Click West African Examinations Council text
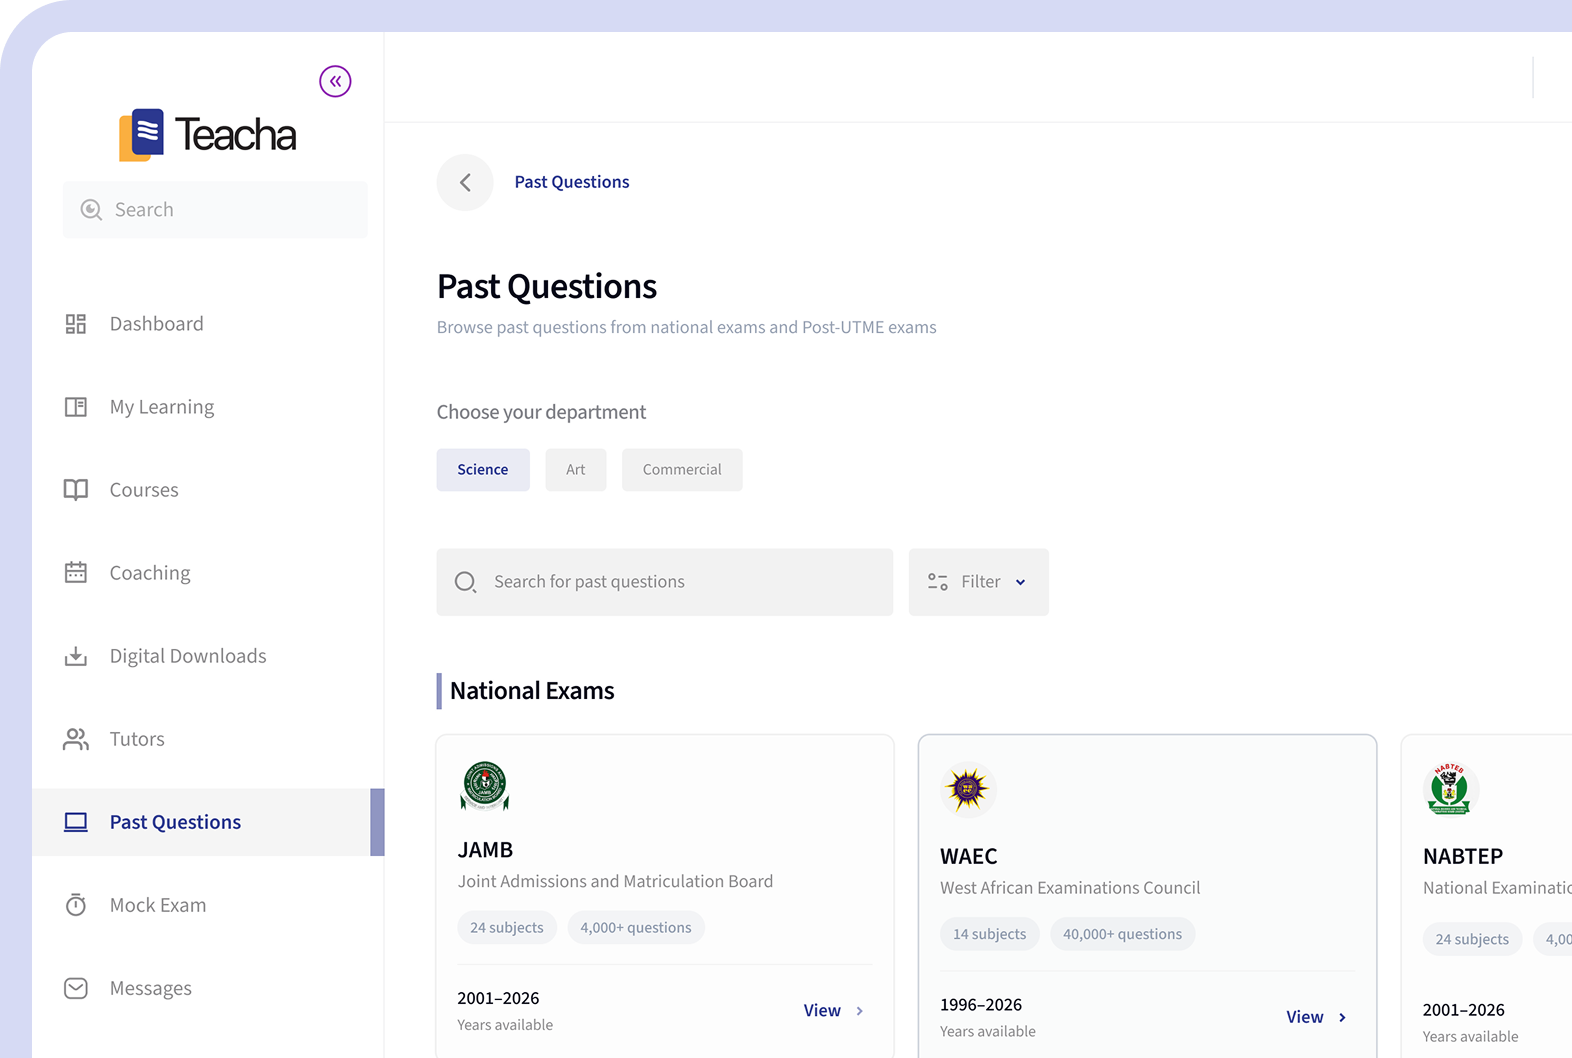The height and width of the screenshot is (1058, 1572). coord(1070,888)
